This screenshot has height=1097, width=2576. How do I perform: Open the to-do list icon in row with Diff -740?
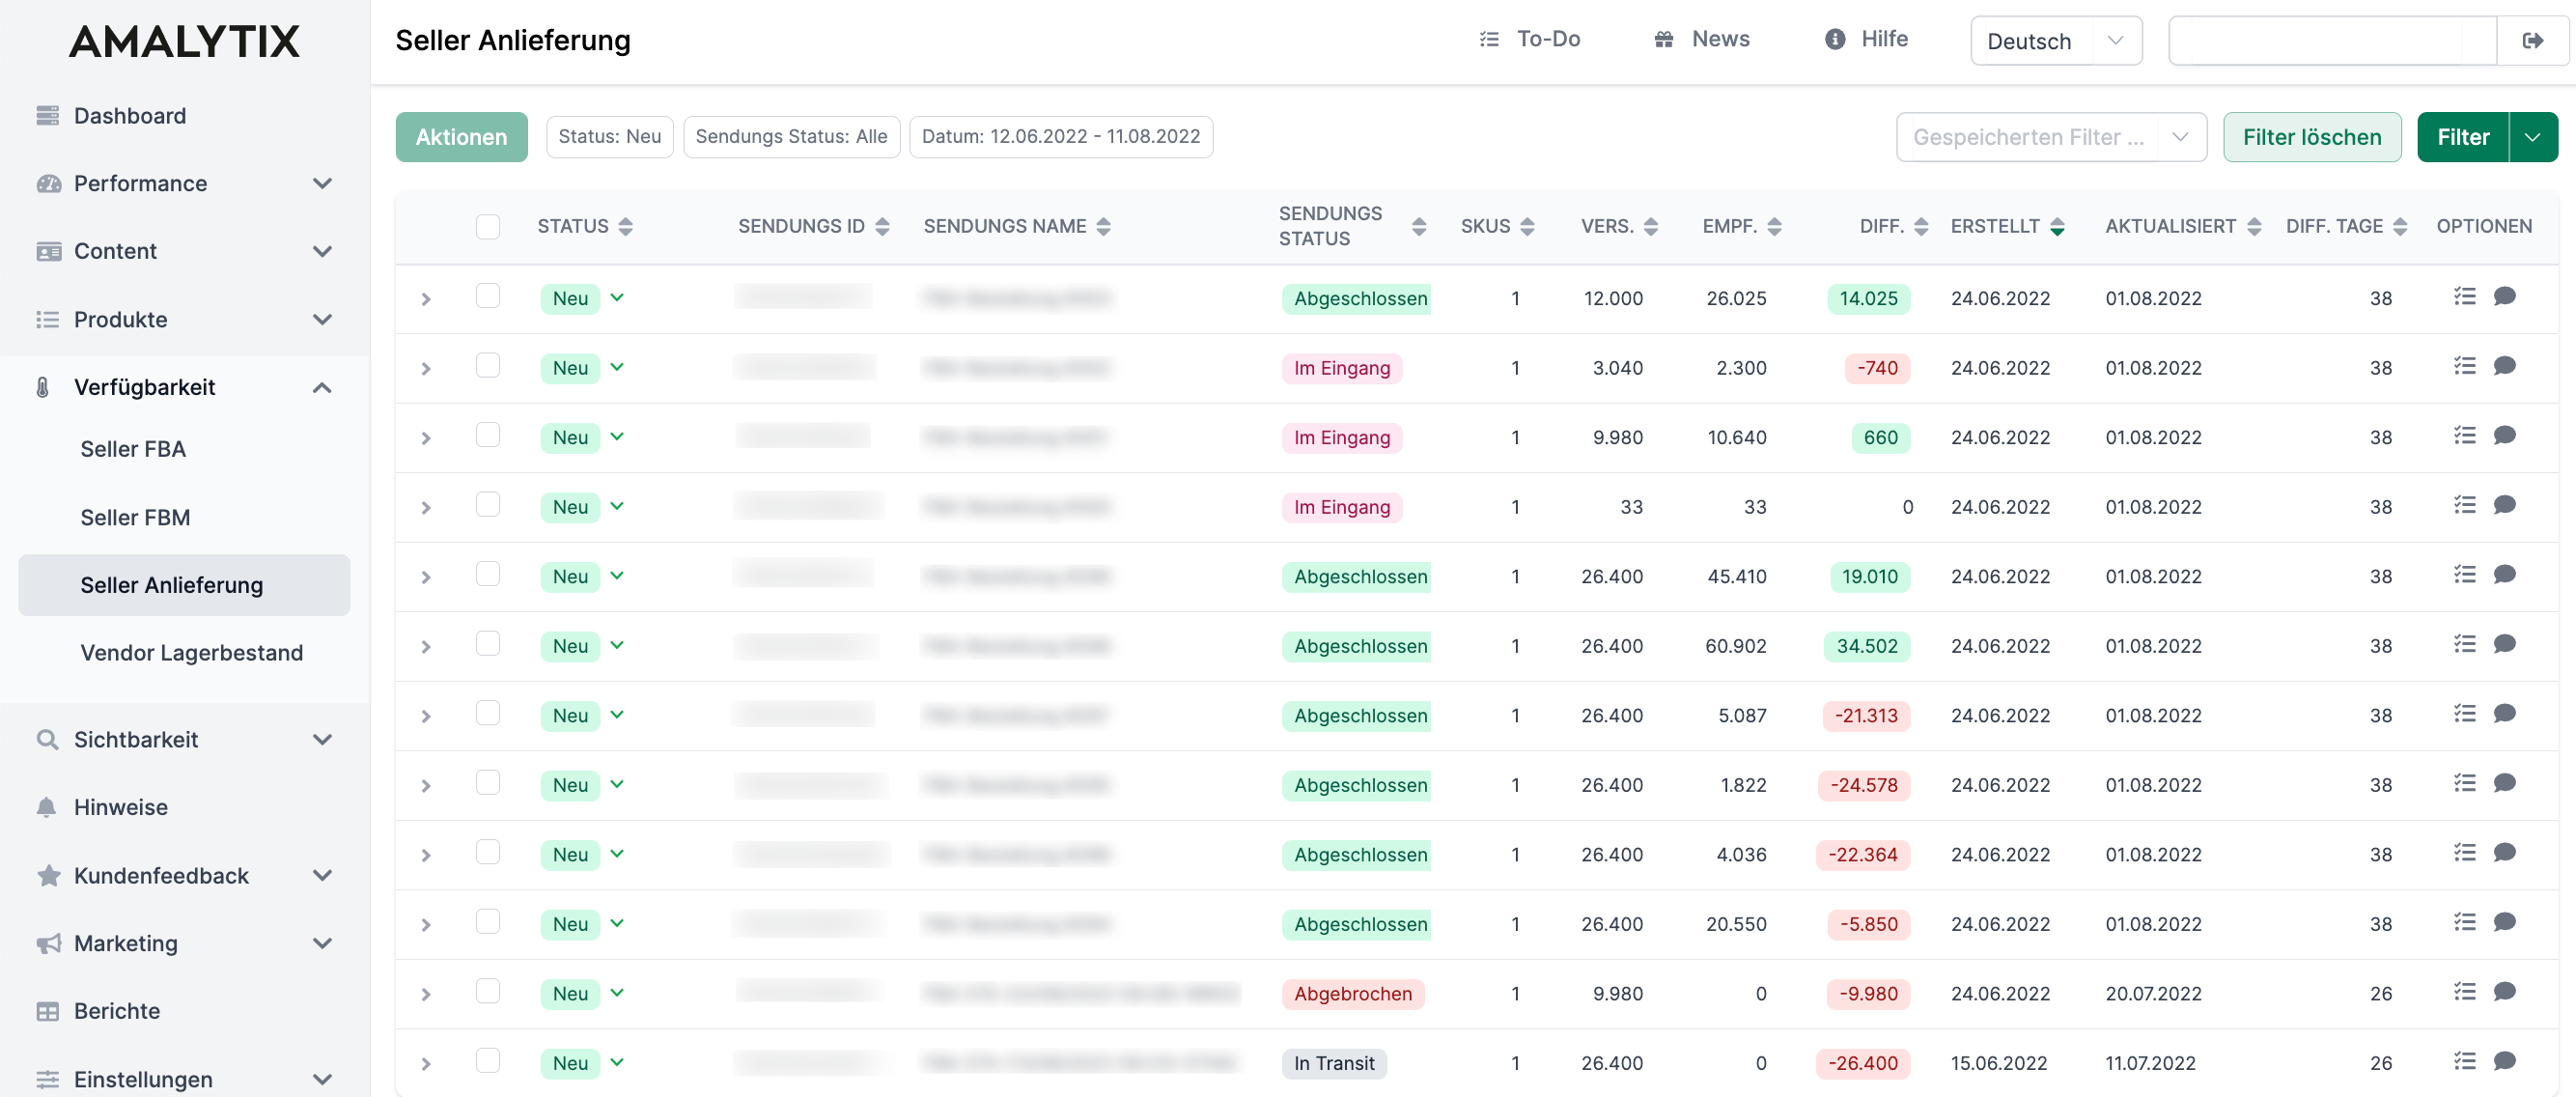(2465, 366)
